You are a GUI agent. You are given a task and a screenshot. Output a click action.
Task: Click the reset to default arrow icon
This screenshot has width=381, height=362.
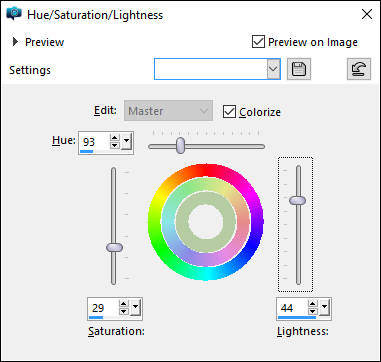click(359, 69)
